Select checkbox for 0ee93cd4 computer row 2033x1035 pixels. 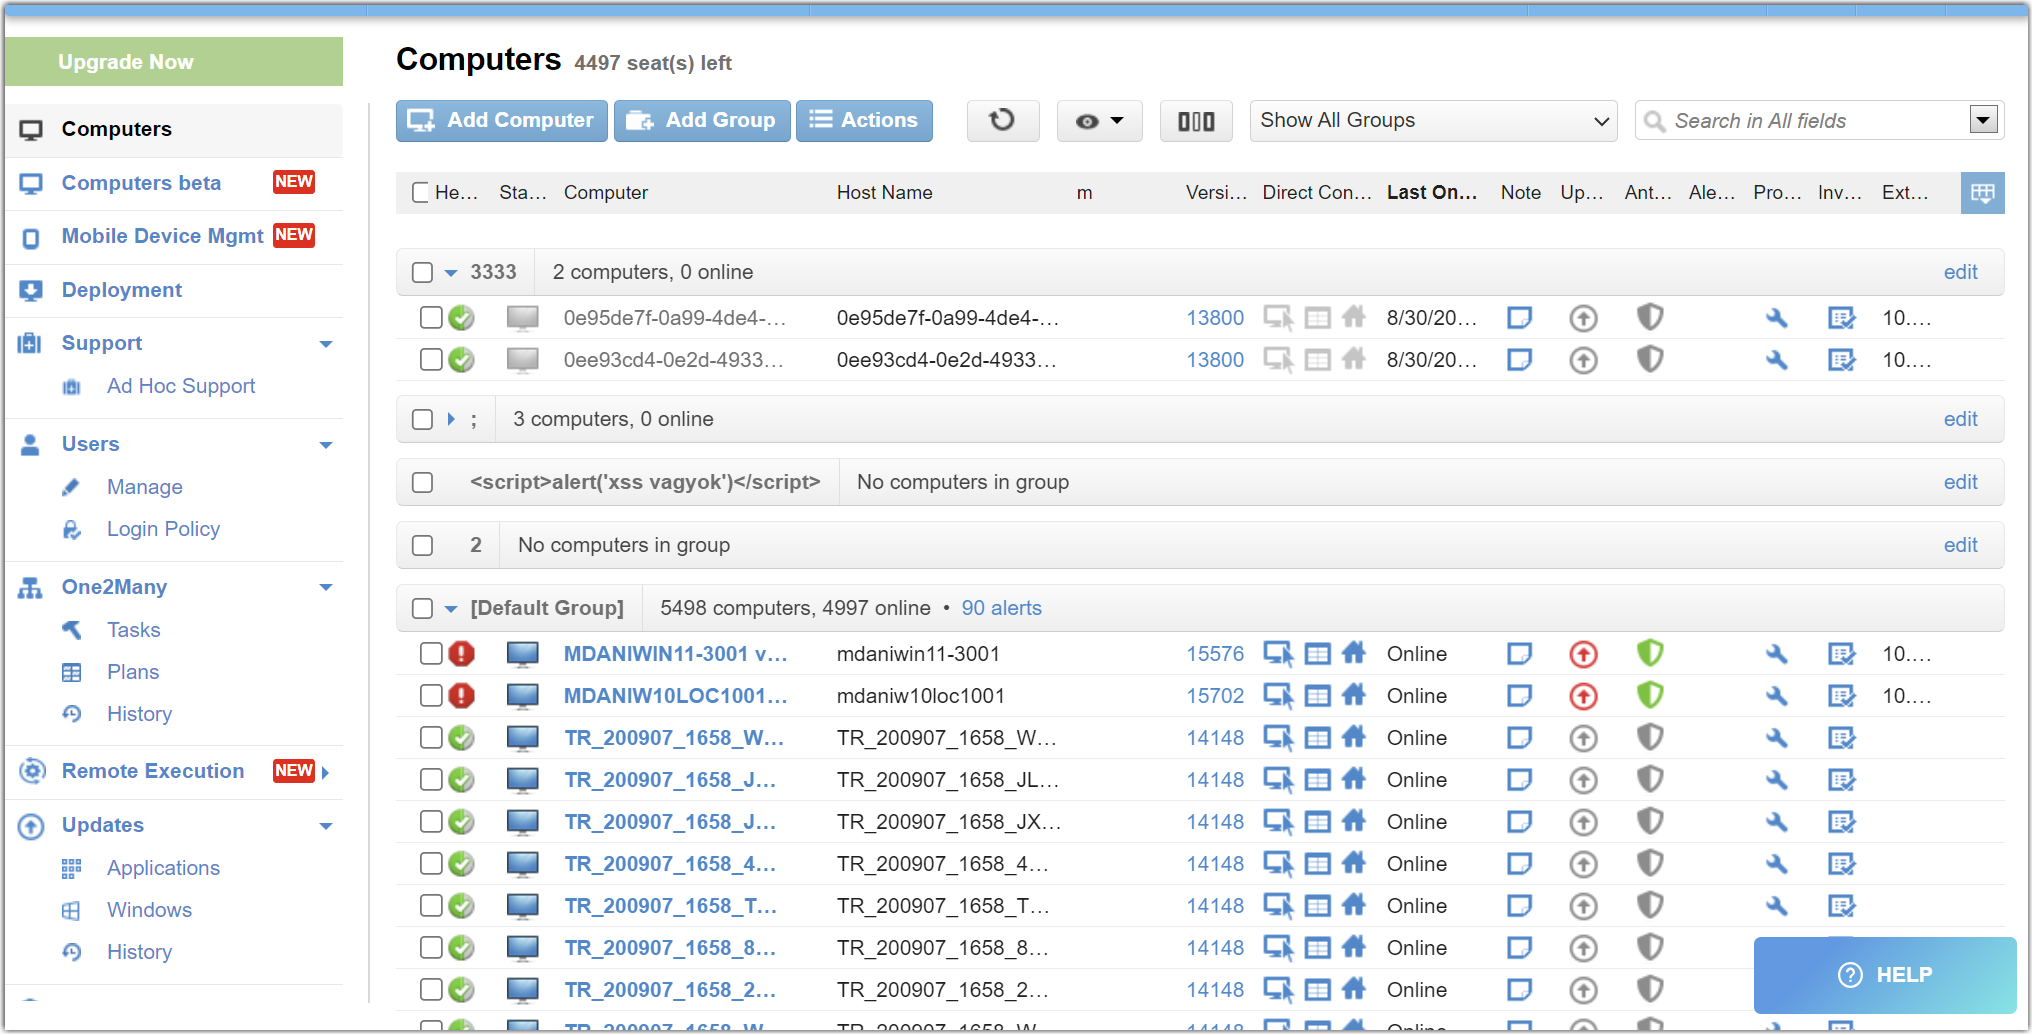[x=431, y=360]
